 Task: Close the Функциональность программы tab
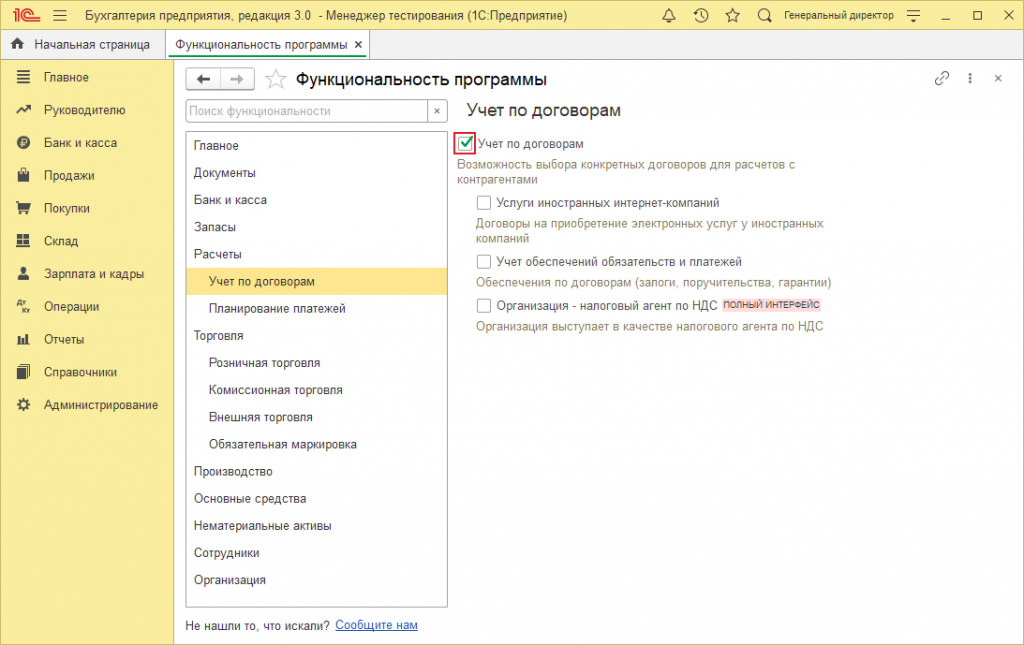(x=358, y=44)
